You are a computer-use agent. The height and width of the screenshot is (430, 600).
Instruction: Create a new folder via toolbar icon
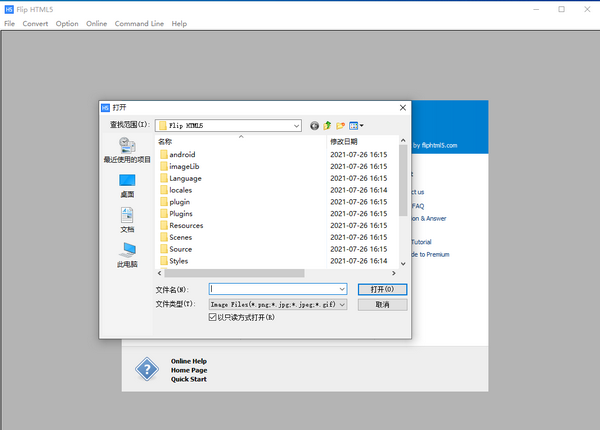tap(340, 125)
